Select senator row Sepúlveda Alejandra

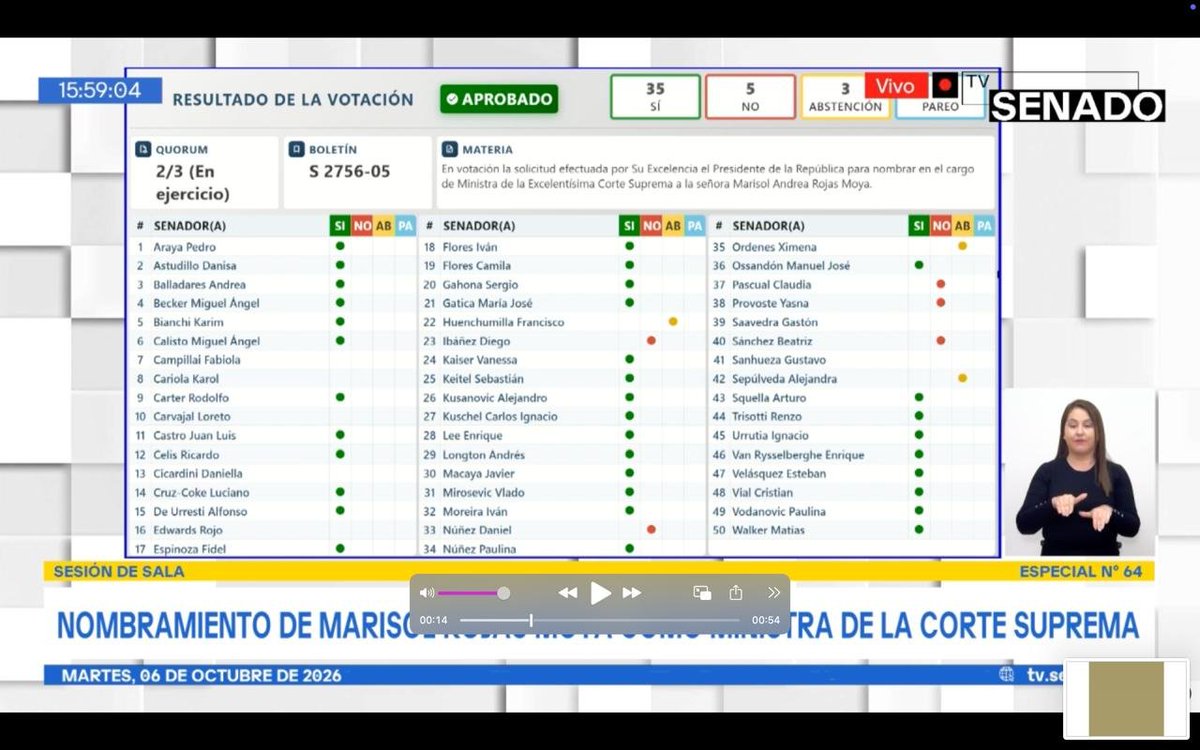852,379
